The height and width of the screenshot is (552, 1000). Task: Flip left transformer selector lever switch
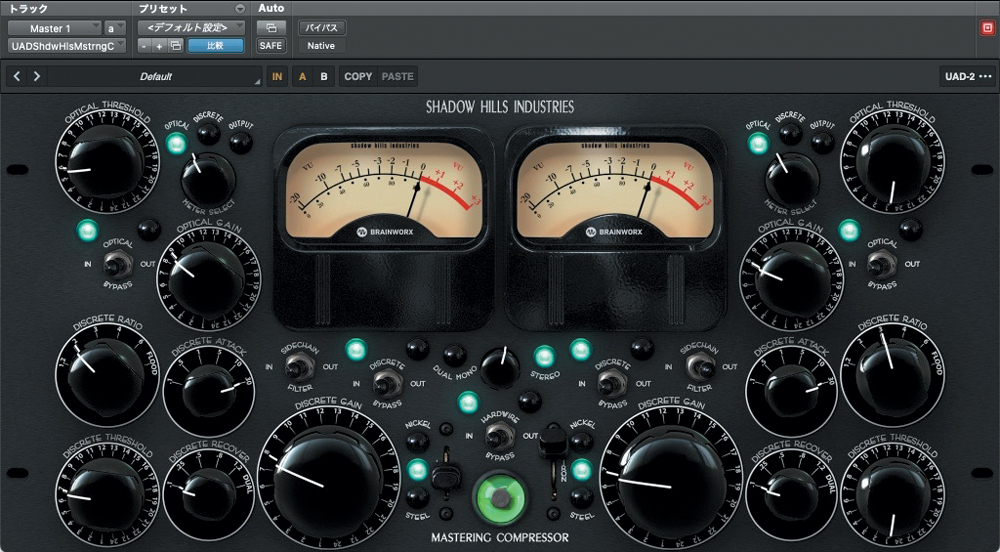point(446,474)
